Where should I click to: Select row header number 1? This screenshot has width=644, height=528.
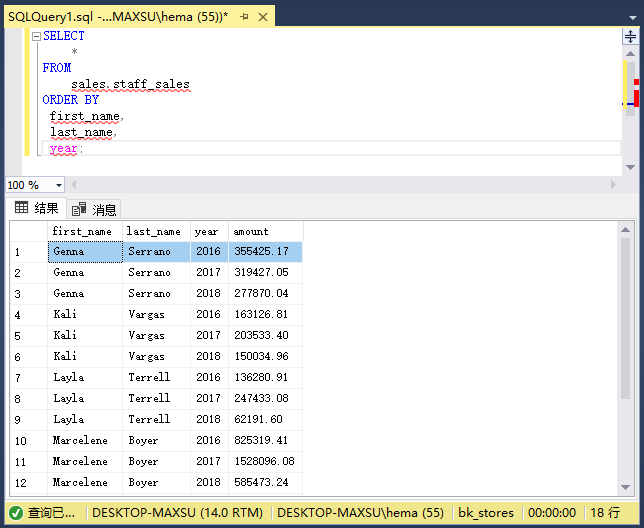(x=29, y=252)
